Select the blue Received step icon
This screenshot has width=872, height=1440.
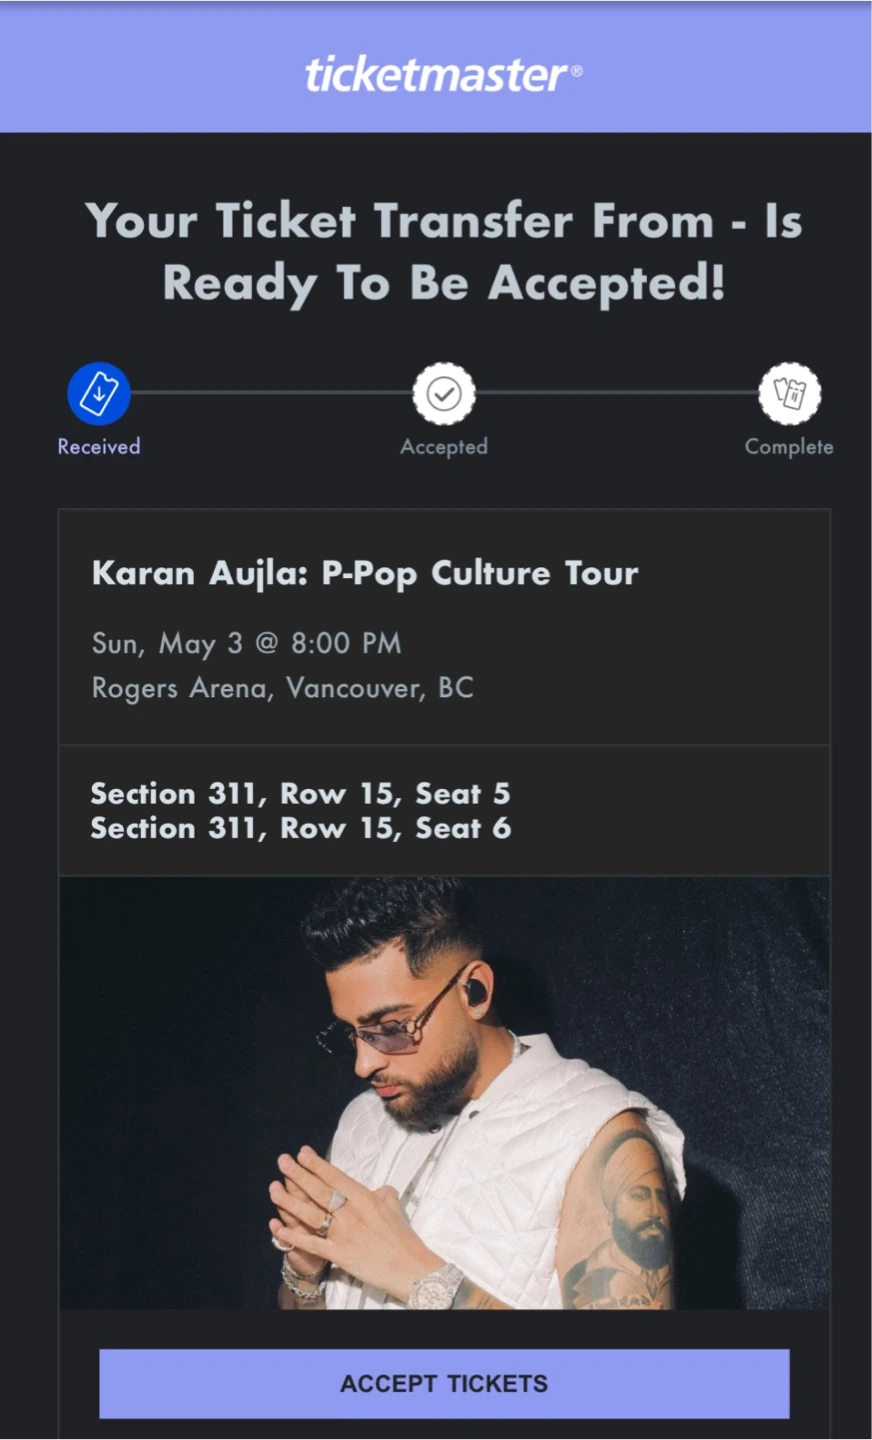pyautogui.click(x=99, y=393)
